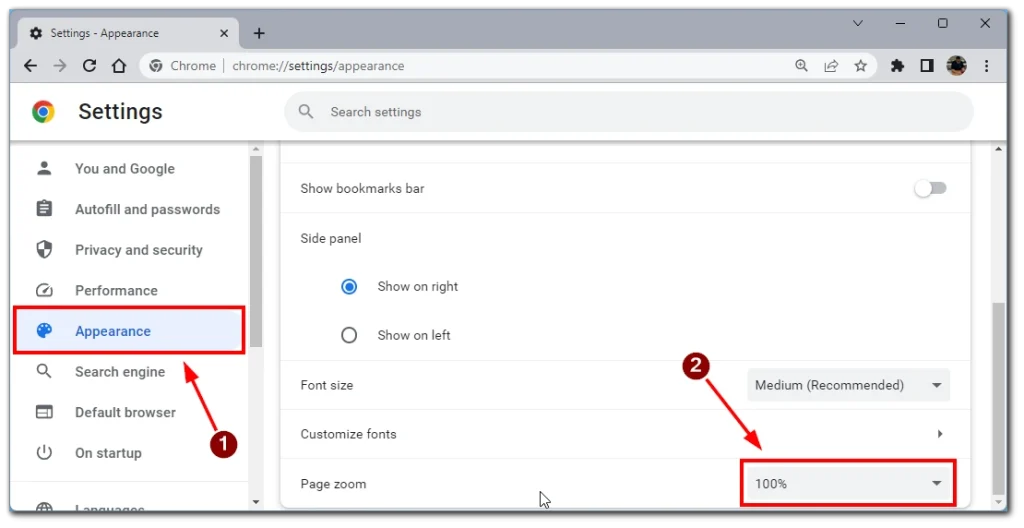Toggle Show bookmarks bar switch
This screenshot has width=1024, height=528.
pos(931,188)
